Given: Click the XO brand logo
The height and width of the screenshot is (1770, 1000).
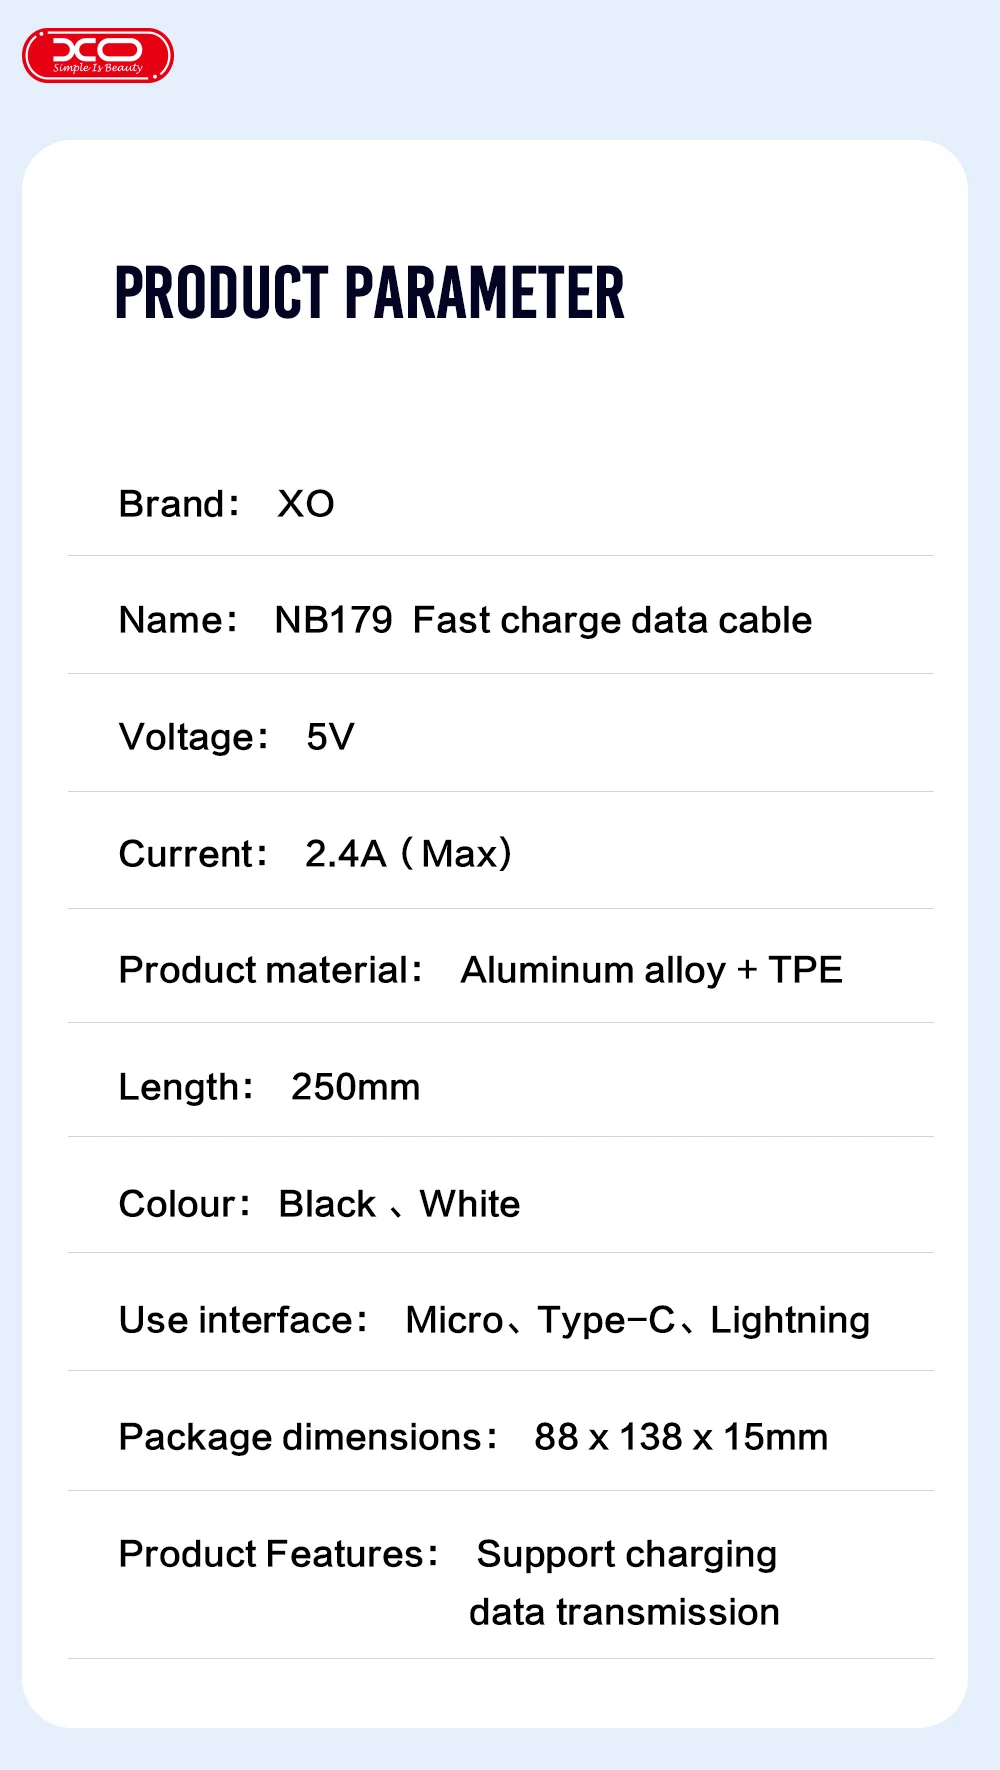Looking at the screenshot, I should [x=98, y=55].
